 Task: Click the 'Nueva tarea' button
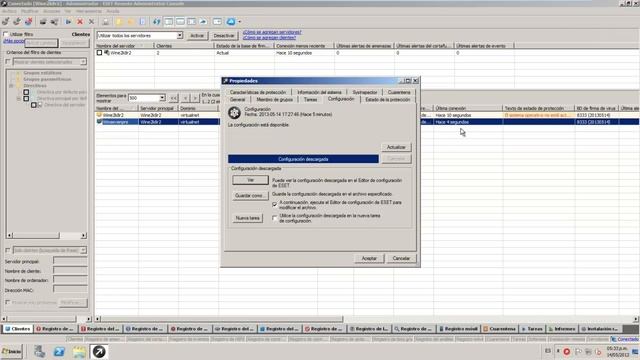click(x=248, y=218)
